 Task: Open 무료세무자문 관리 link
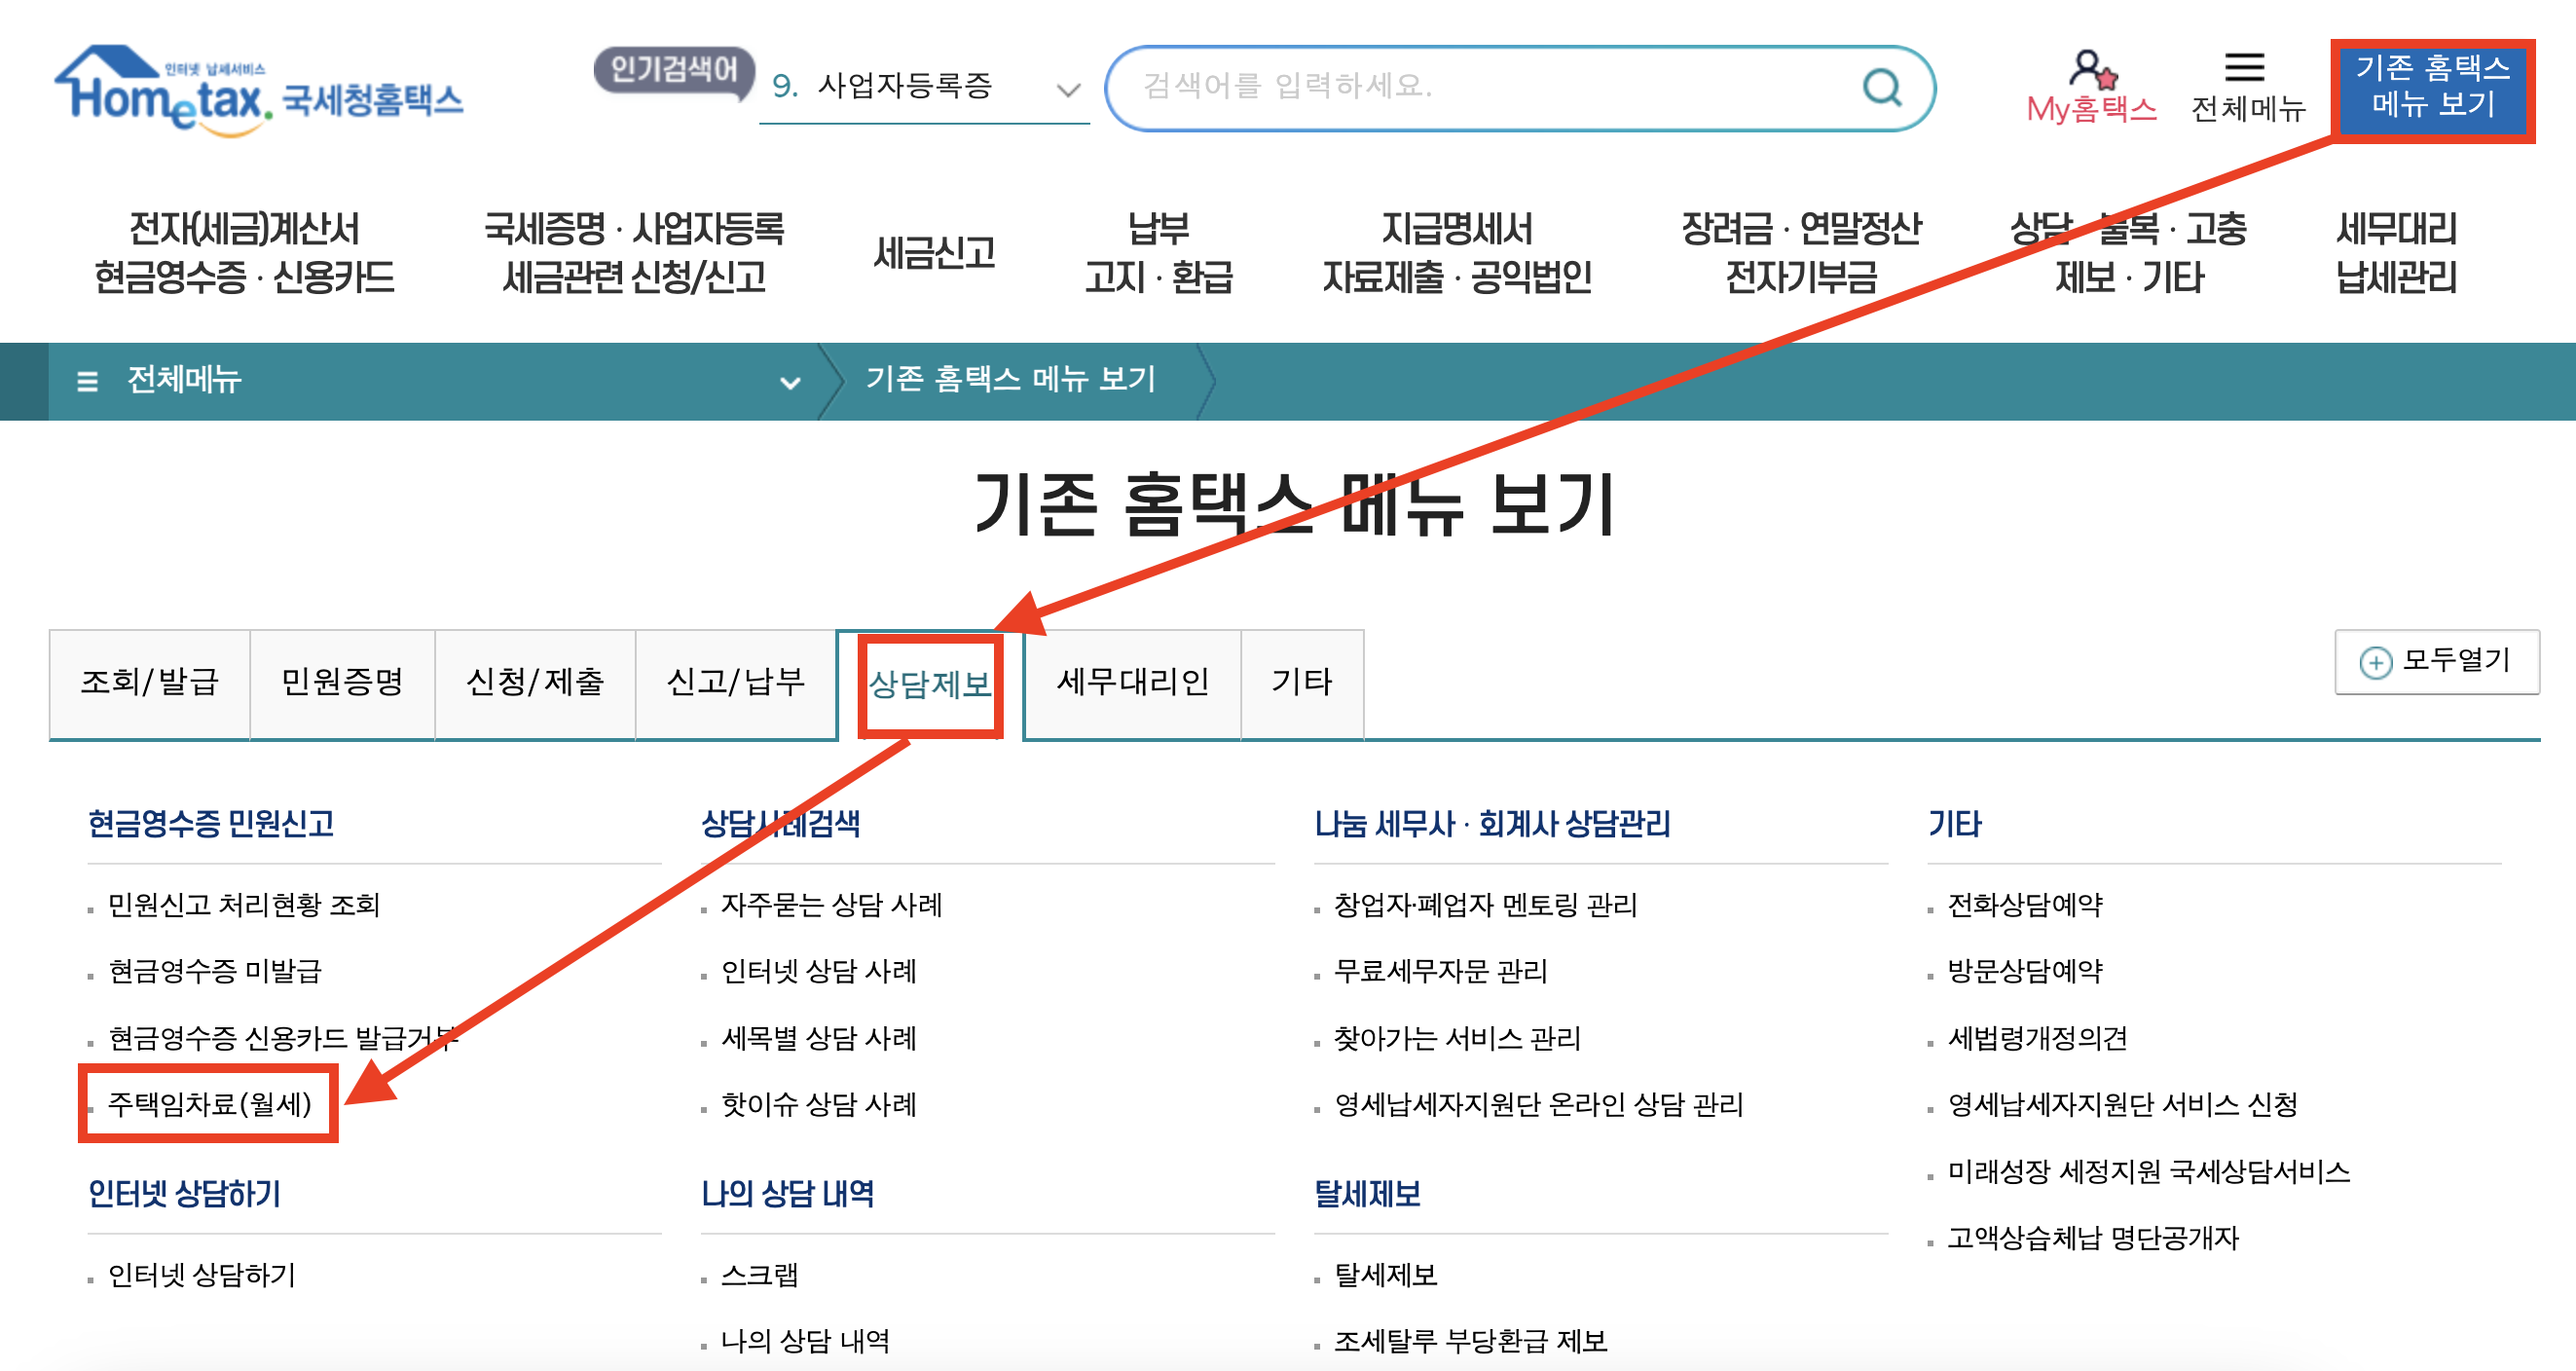[1441, 971]
